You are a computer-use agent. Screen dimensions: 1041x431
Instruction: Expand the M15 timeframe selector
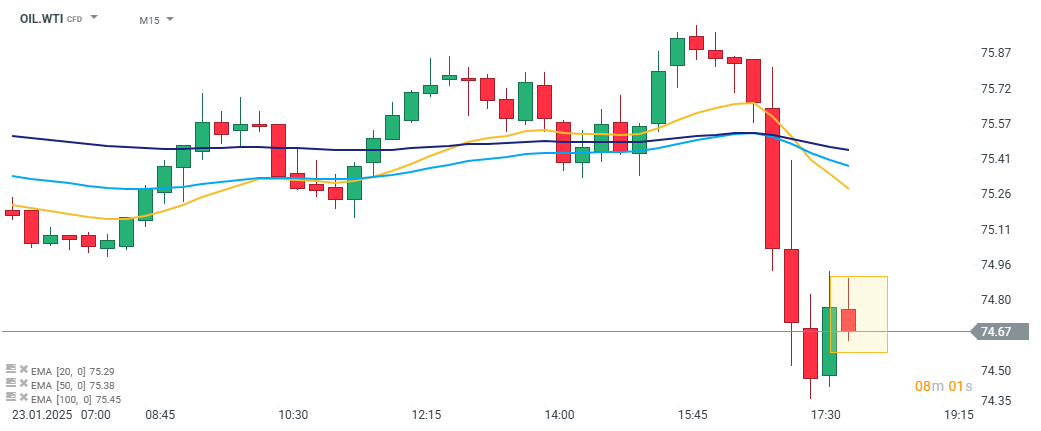click(169, 19)
